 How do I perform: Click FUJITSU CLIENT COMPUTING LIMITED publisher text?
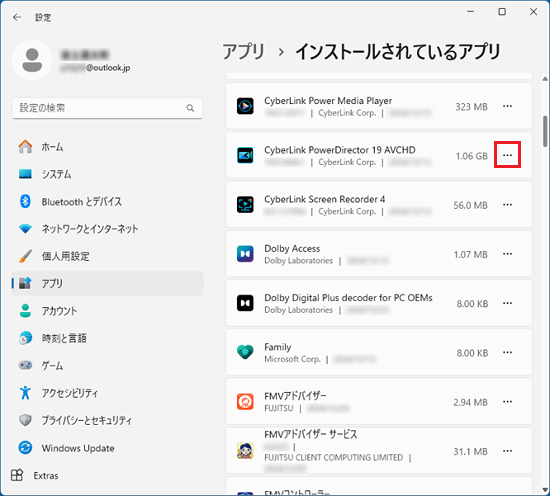tap(334, 457)
